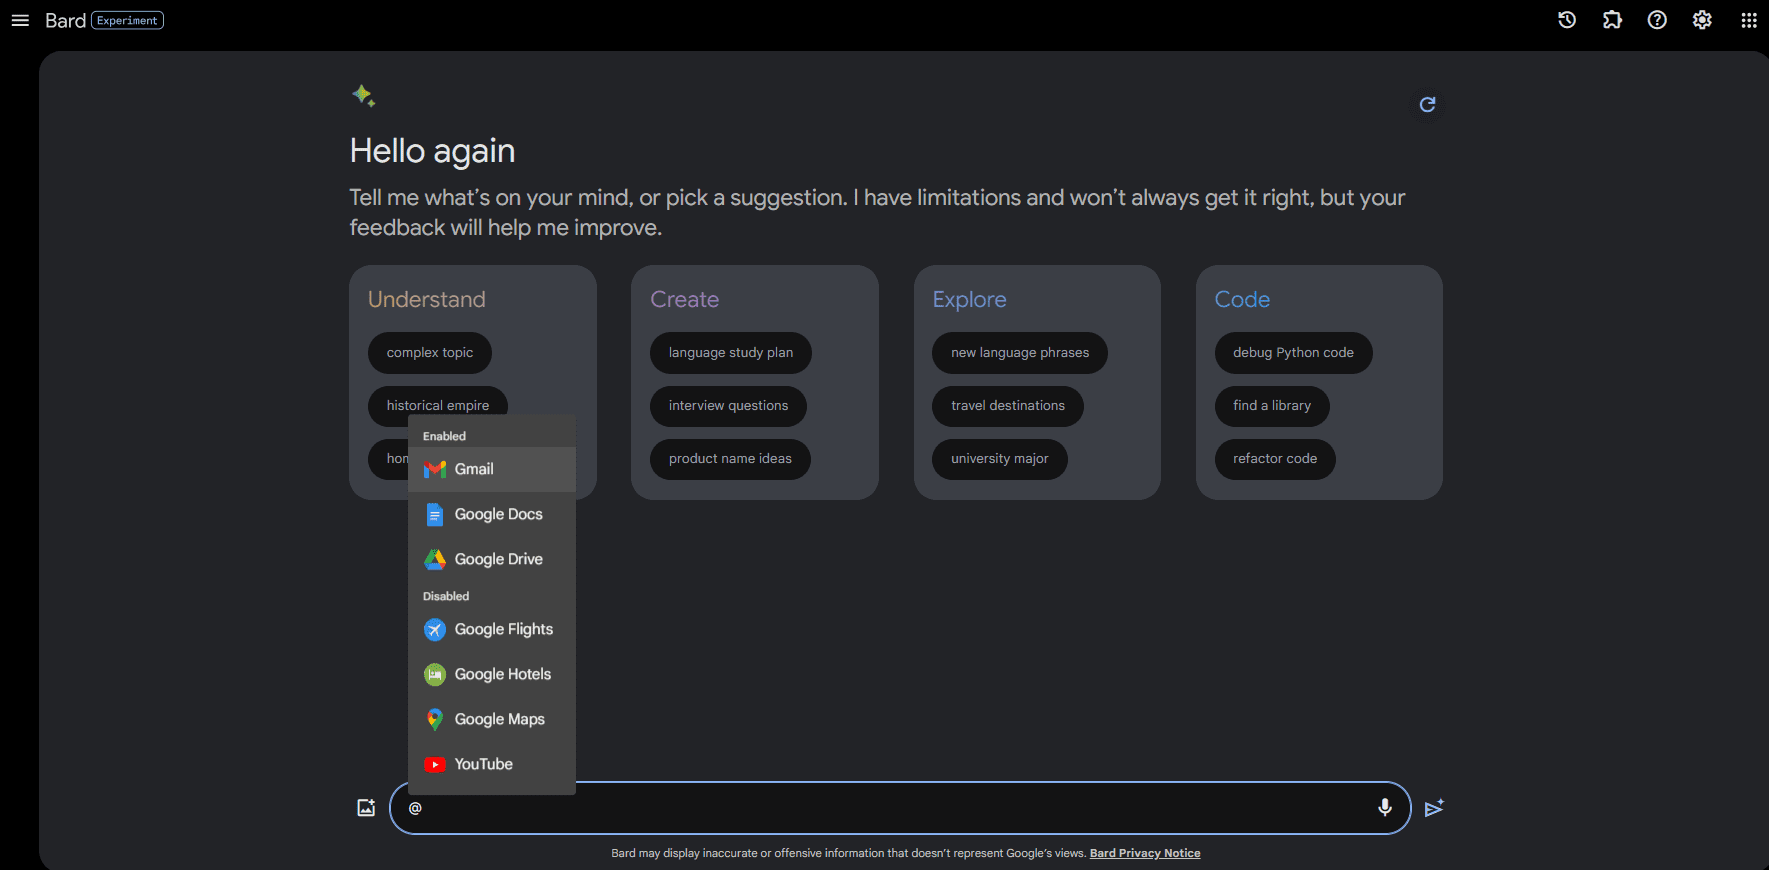
Task: Click the Experiment badge
Action: 128,20
